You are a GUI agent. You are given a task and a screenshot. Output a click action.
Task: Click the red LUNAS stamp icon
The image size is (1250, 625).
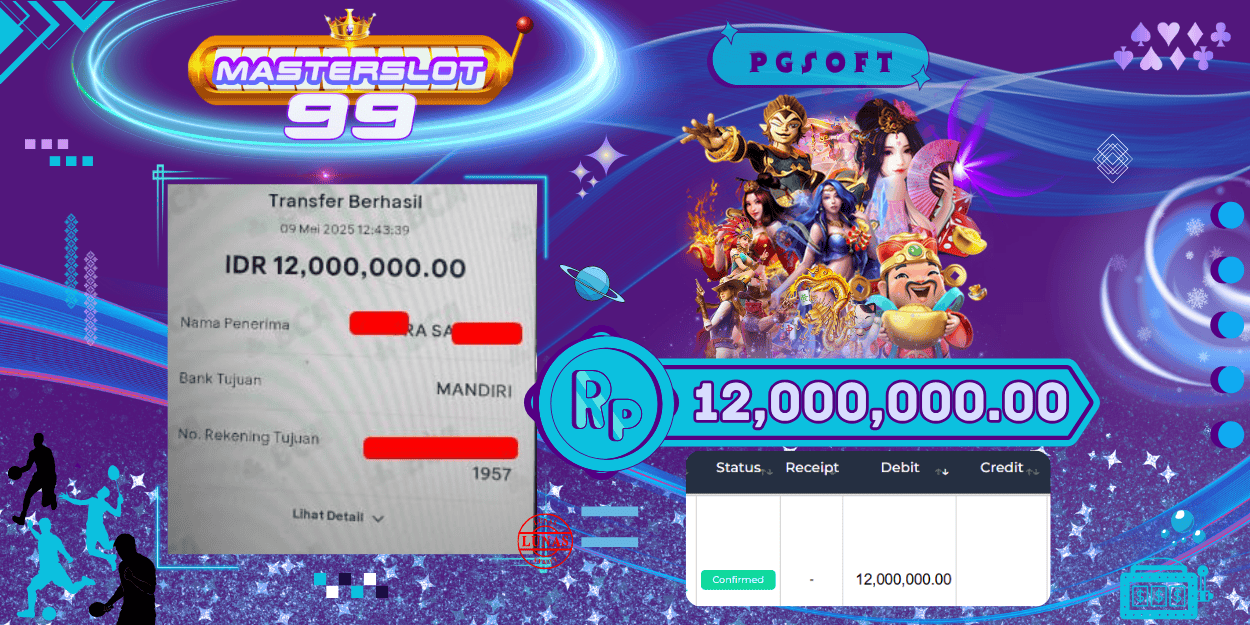pos(545,541)
